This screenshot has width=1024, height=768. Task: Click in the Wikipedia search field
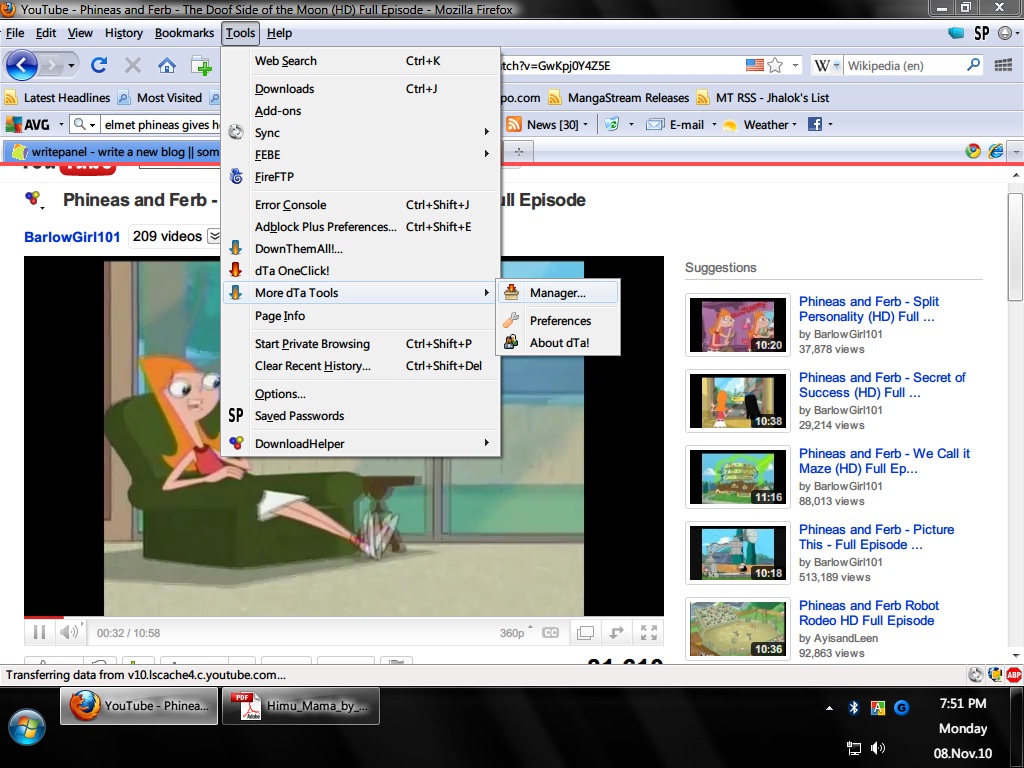(904, 65)
